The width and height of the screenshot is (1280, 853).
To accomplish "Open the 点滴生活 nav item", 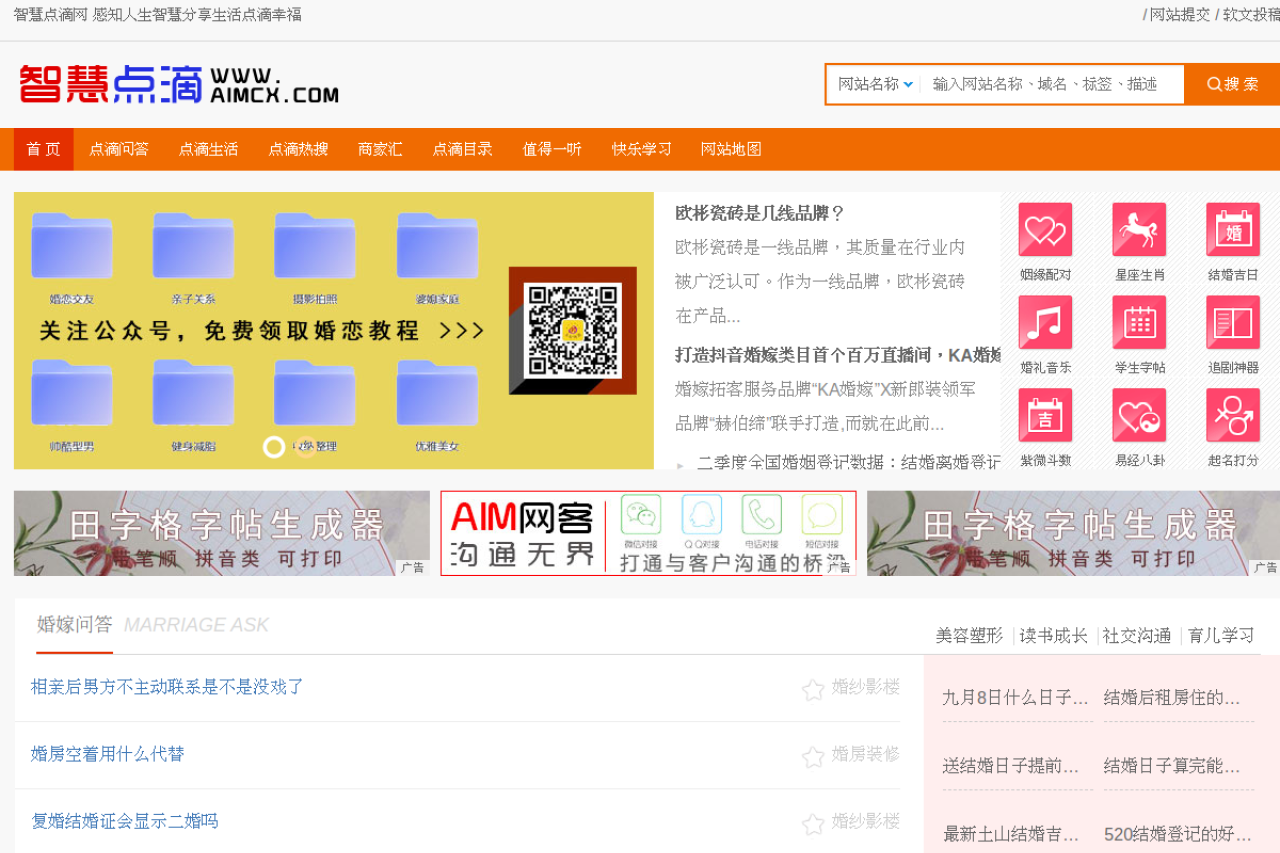I will click(208, 149).
